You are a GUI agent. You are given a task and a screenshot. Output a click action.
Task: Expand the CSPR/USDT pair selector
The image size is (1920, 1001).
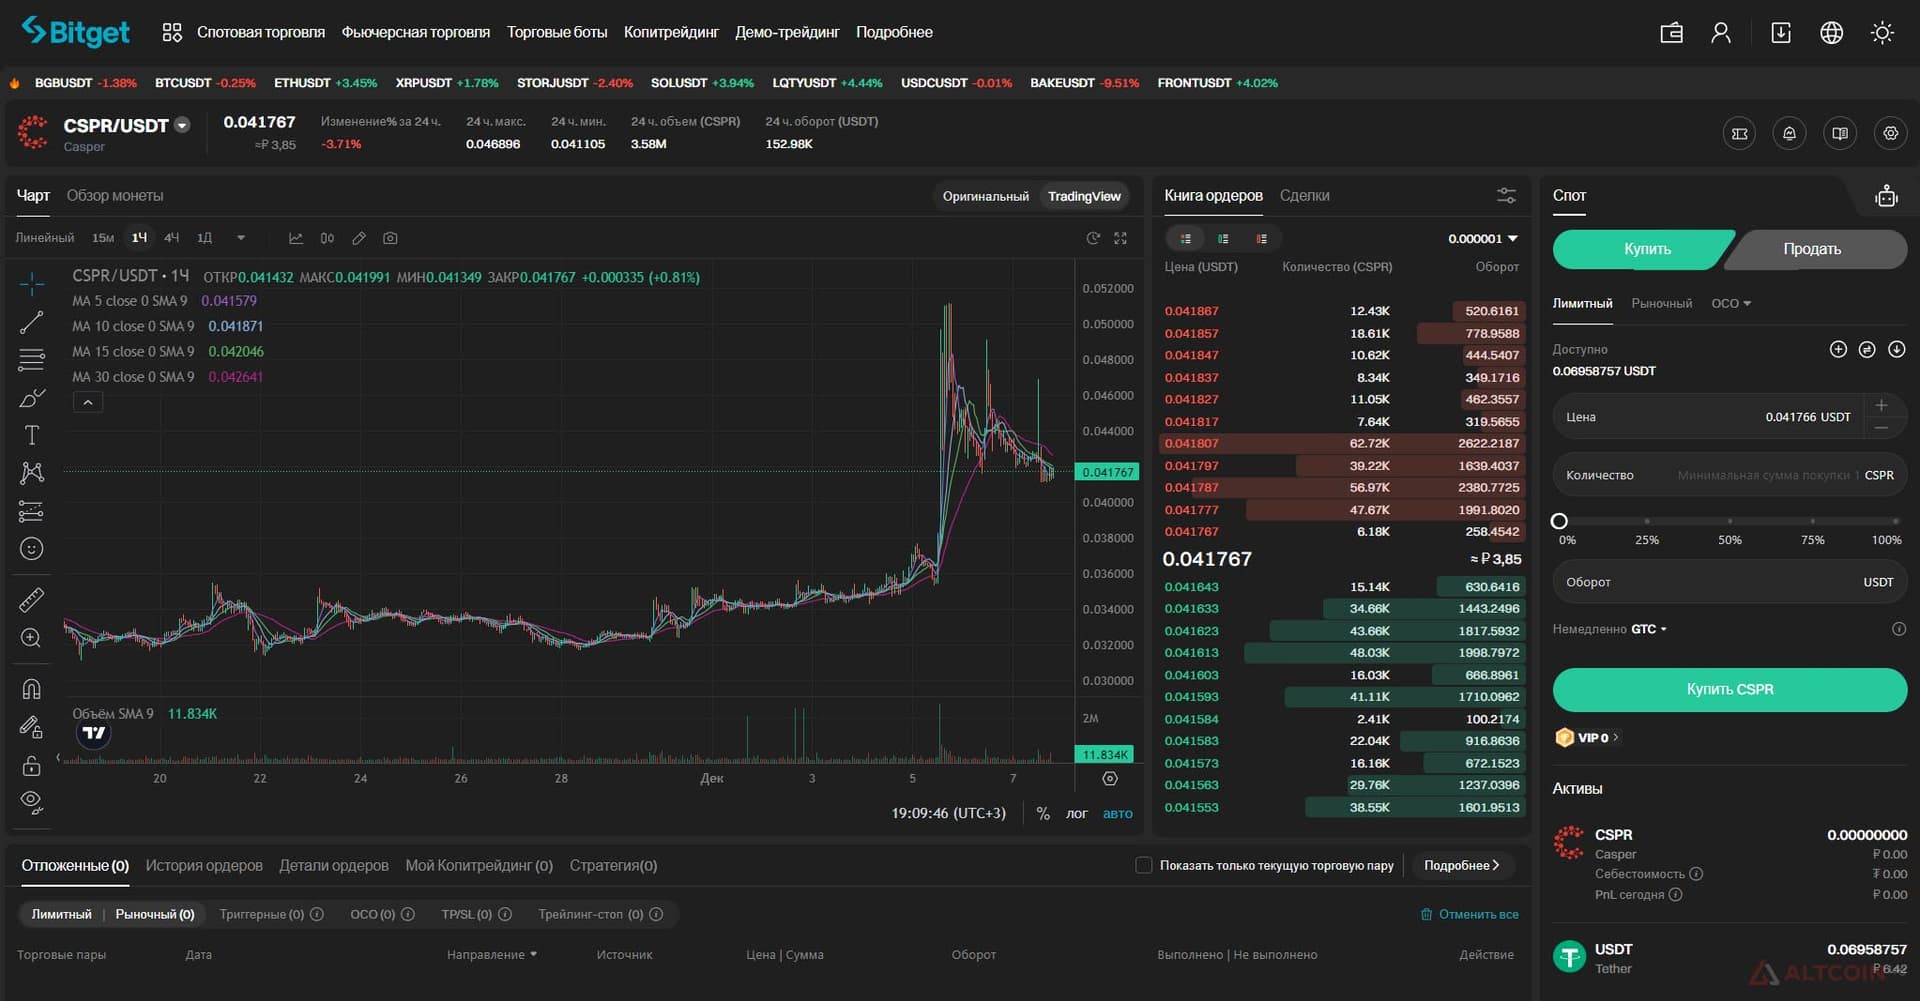click(x=182, y=125)
